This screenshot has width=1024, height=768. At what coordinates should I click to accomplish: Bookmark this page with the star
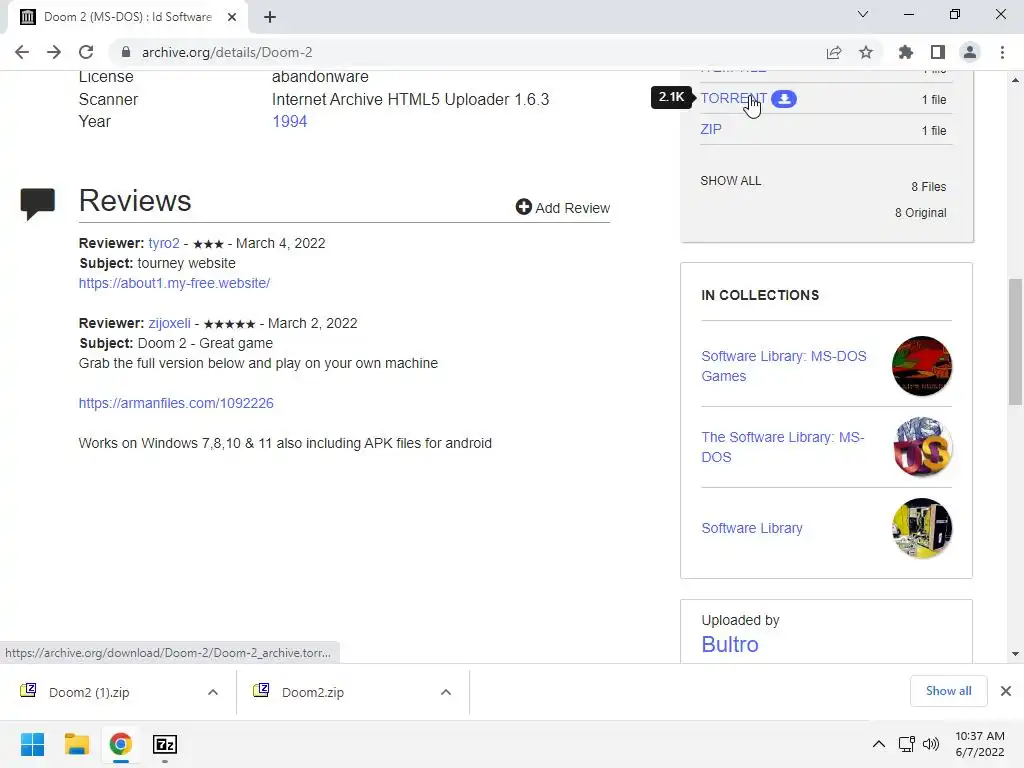866,52
